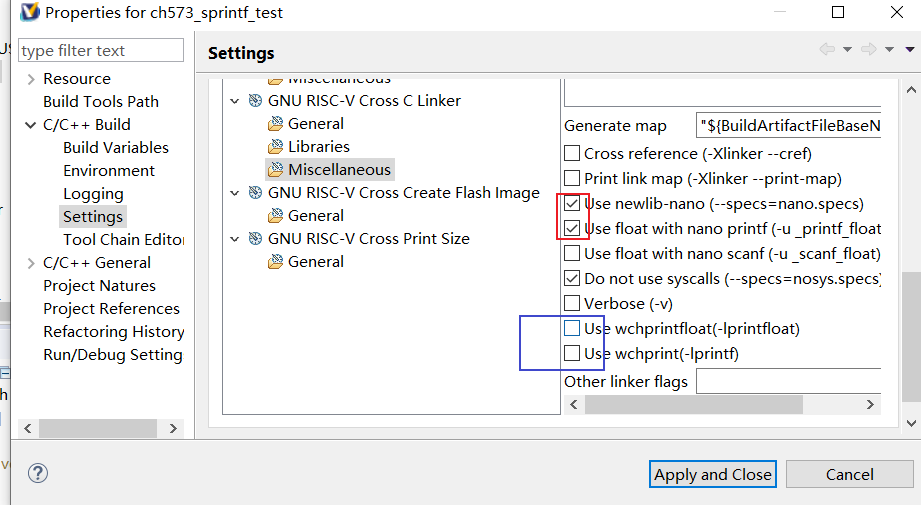This screenshot has width=921, height=505.
Task: Expand the Resource tree node
Action: [31, 79]
